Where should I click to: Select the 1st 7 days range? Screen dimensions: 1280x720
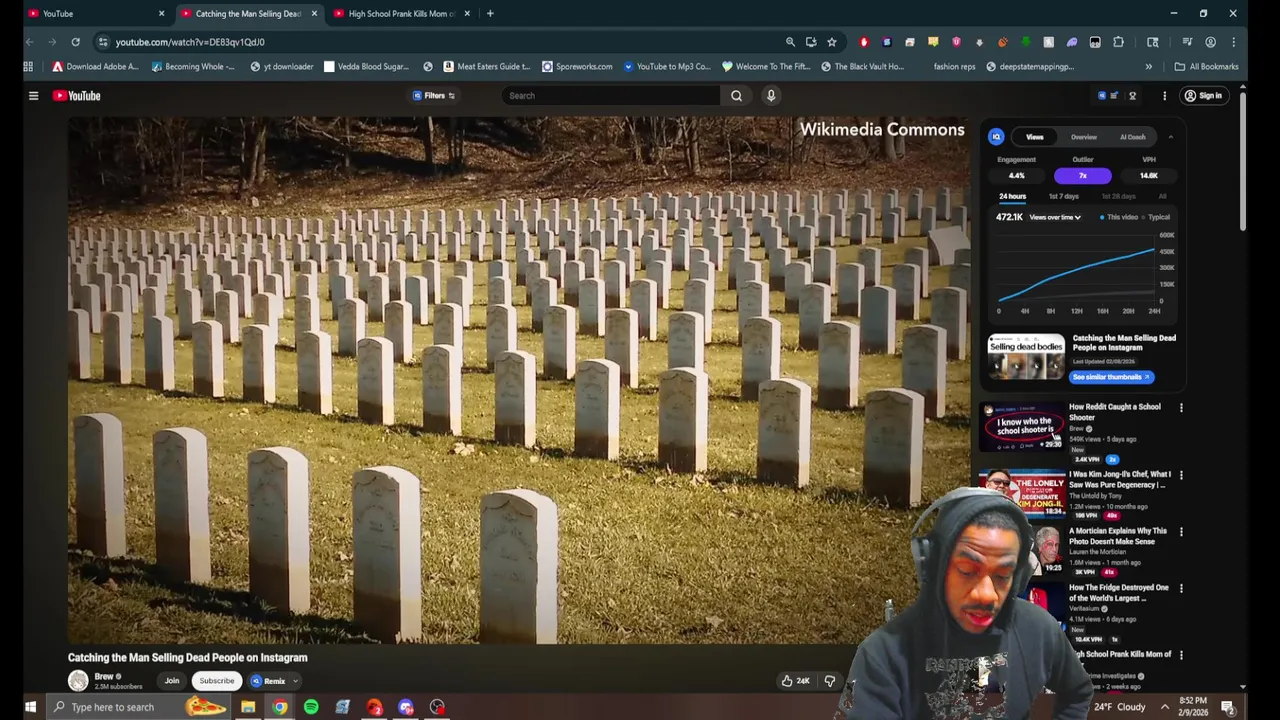tap(1064, 197)
